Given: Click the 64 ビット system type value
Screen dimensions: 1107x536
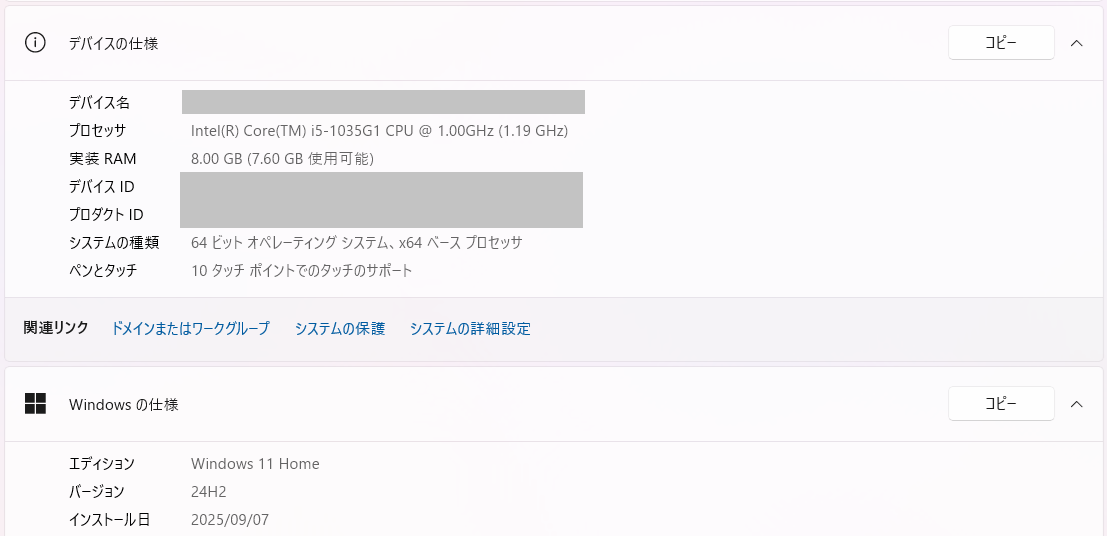Looking at the screenshot, I should click(356, 242).
